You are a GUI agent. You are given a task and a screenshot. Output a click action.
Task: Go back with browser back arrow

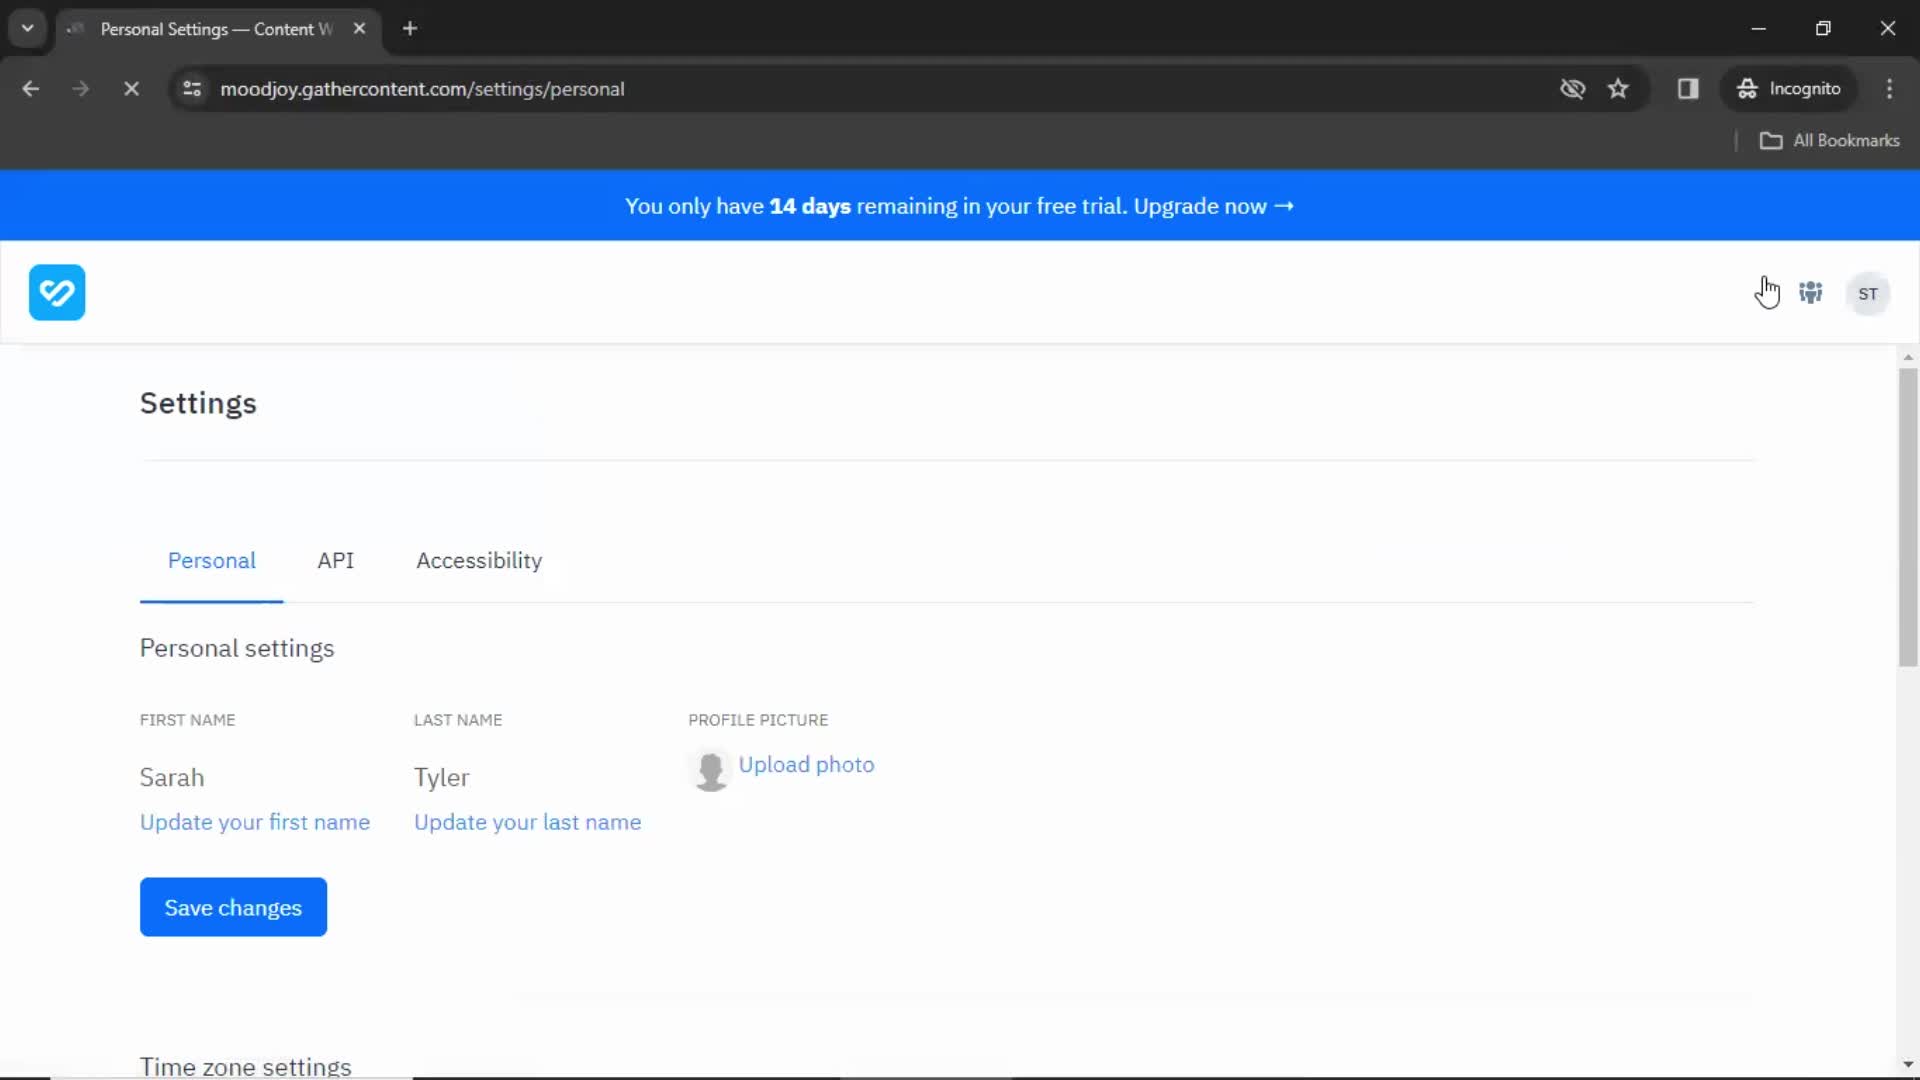[31, 89]
